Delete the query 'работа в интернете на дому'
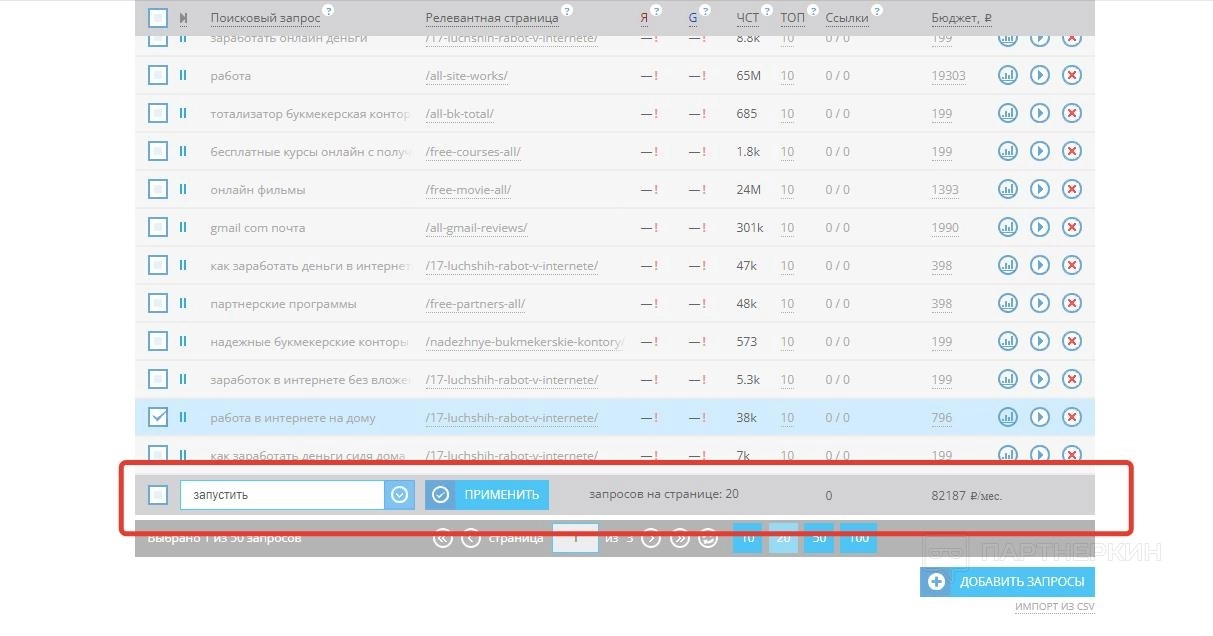The height and width of the screenshot is (636, 1213). tap(1071, 417)
